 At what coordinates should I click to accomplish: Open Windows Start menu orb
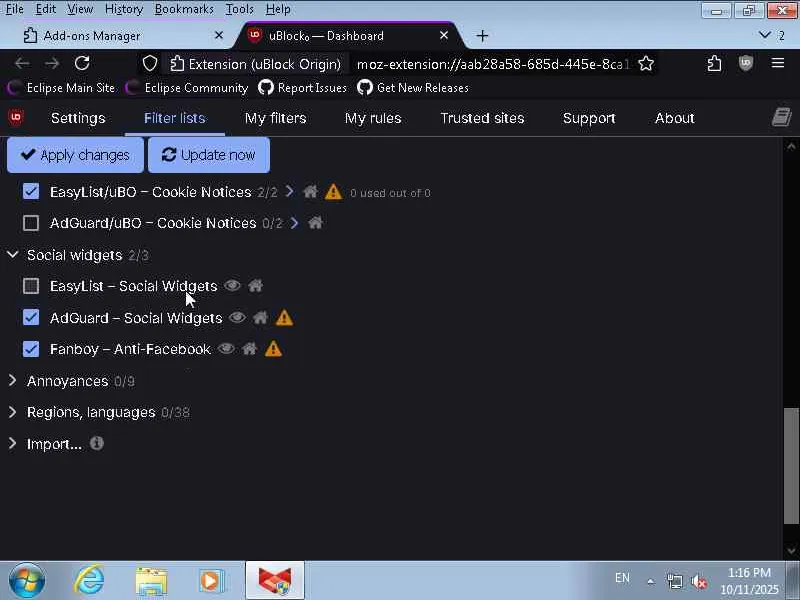coord(27,581)
